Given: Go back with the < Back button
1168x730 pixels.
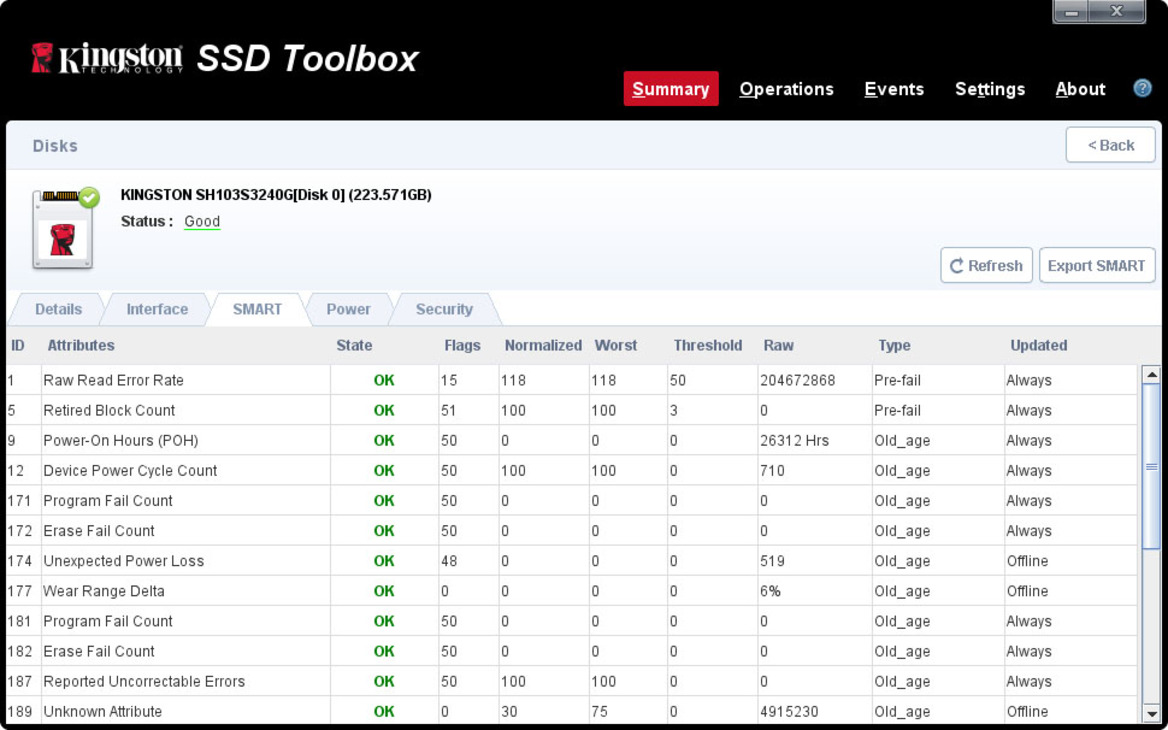Looking at the screenshot, I should 1110,145.
